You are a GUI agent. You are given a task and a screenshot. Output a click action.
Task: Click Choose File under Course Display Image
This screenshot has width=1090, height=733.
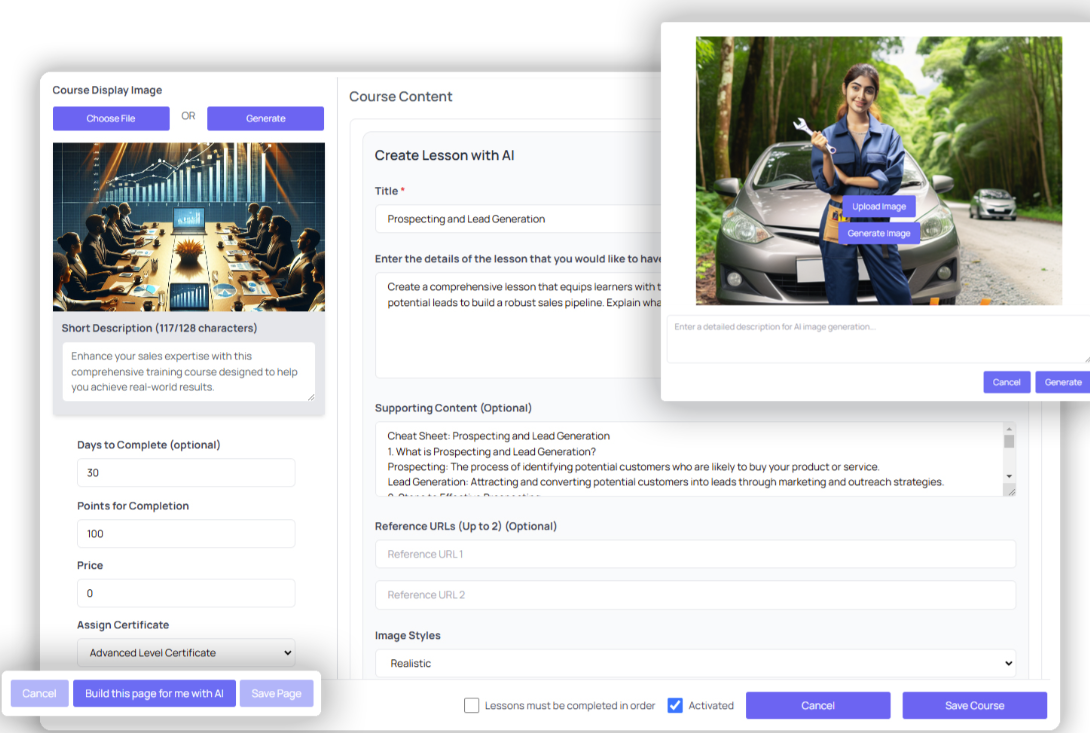point(110,118)
